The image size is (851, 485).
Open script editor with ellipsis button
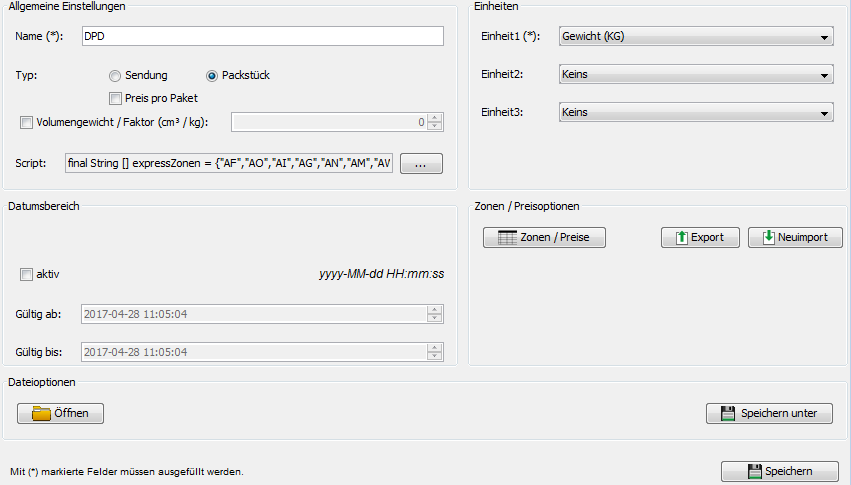[421, 164]
